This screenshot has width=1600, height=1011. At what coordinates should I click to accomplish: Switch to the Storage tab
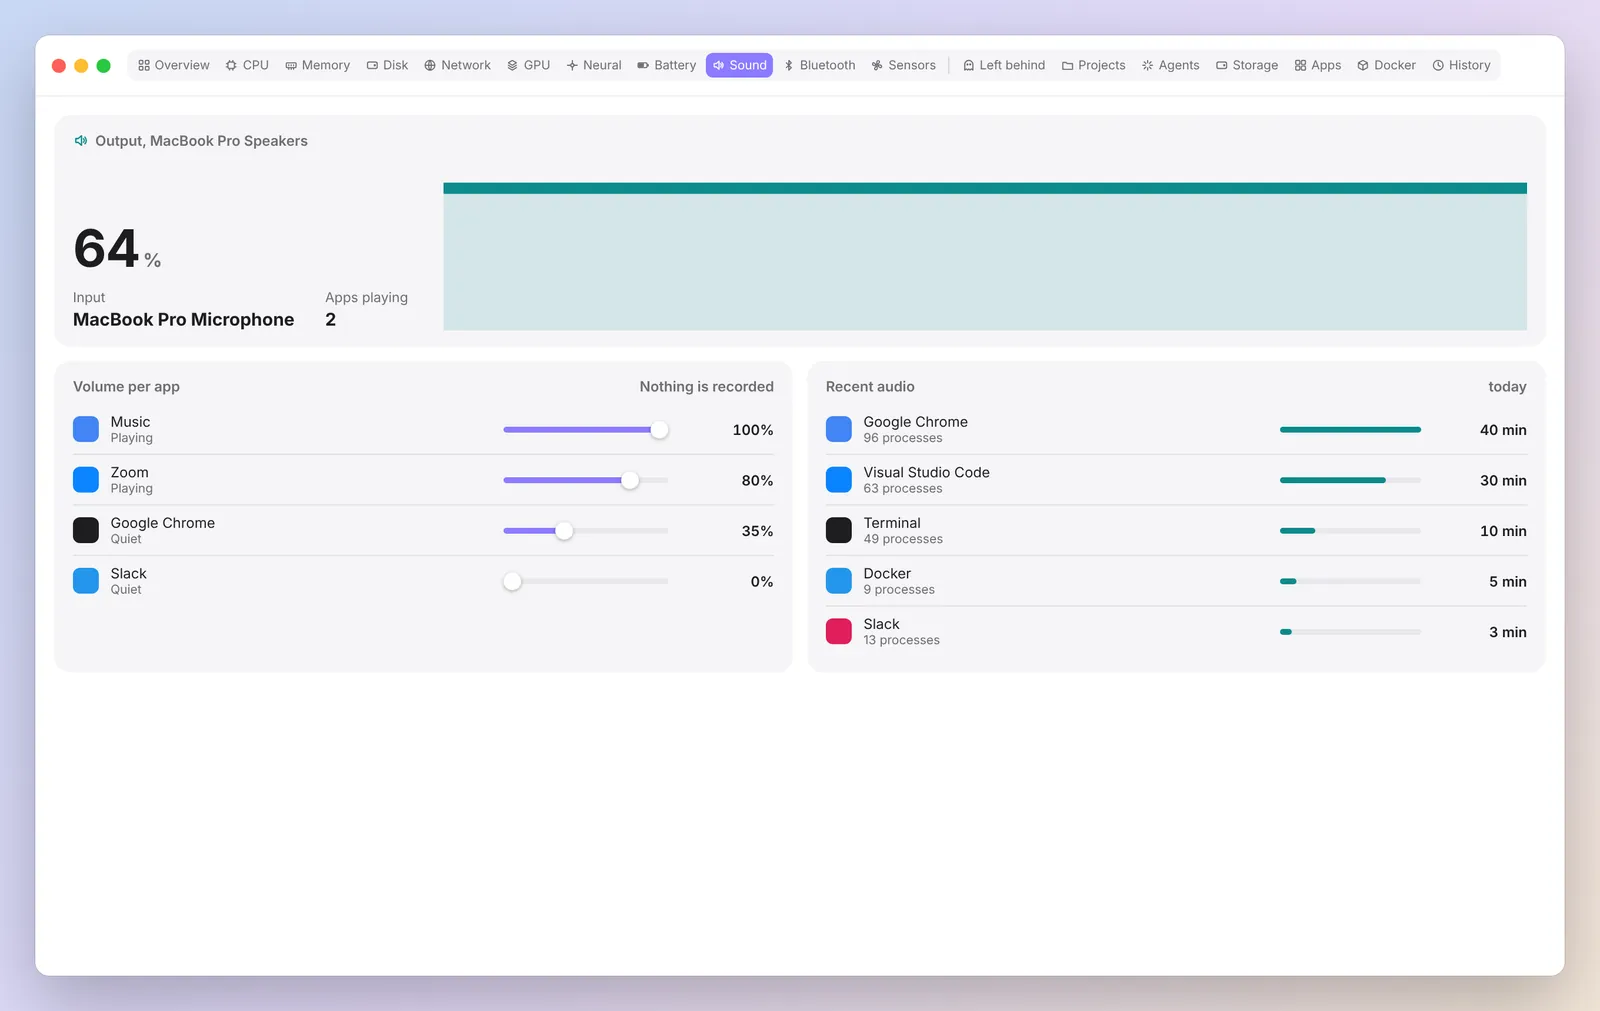pyautogui.click(x=1247, y=65)
